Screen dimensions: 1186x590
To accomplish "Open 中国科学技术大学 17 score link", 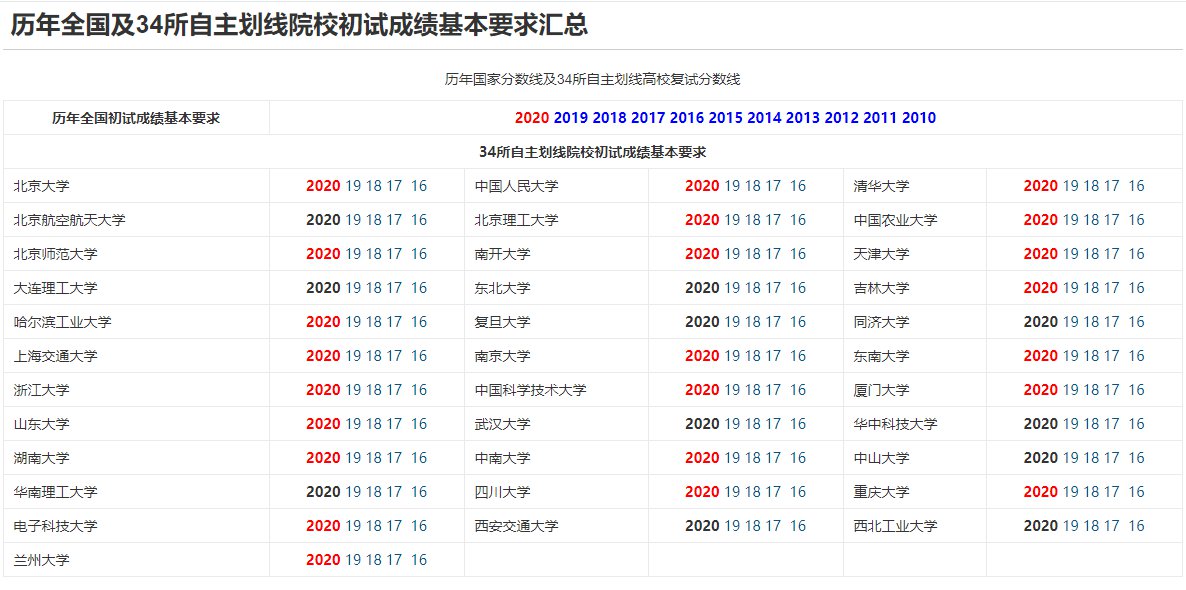I will click(x=773, y=390).
